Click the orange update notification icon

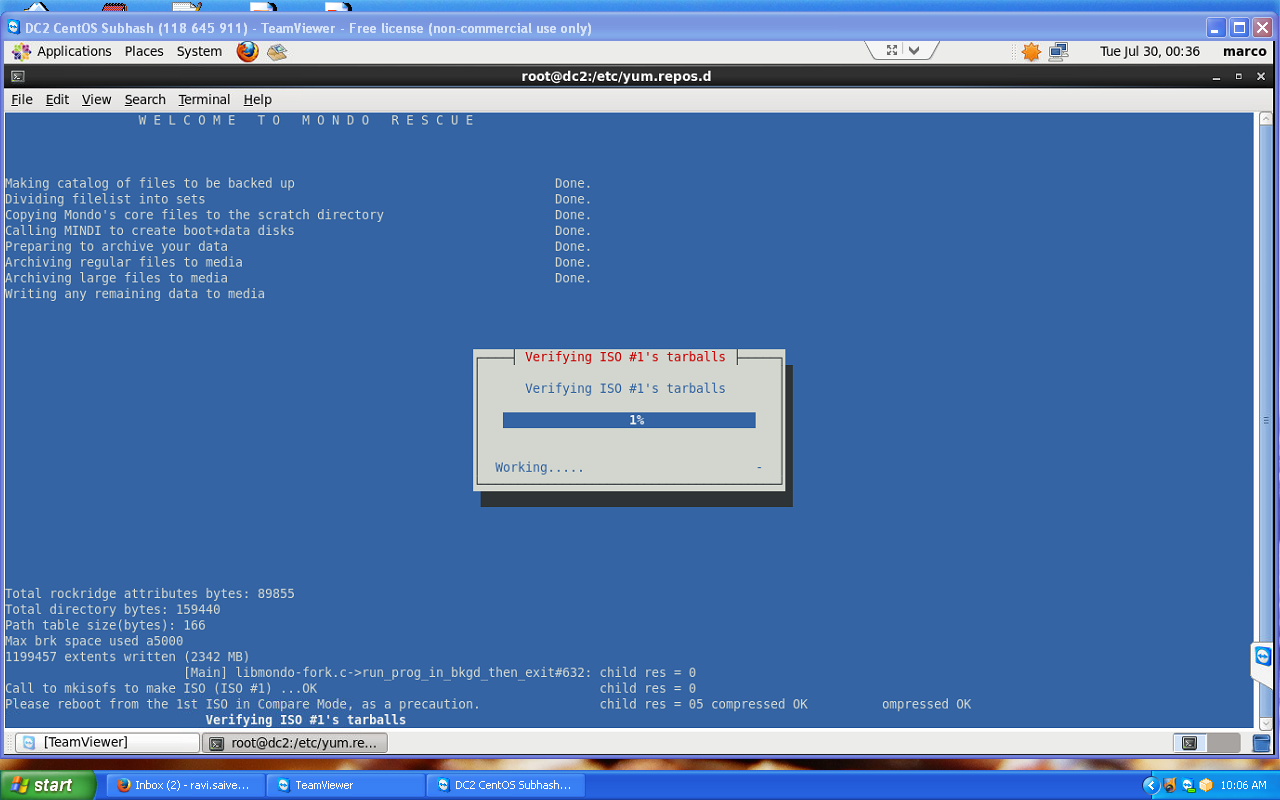click(1031, 51)
